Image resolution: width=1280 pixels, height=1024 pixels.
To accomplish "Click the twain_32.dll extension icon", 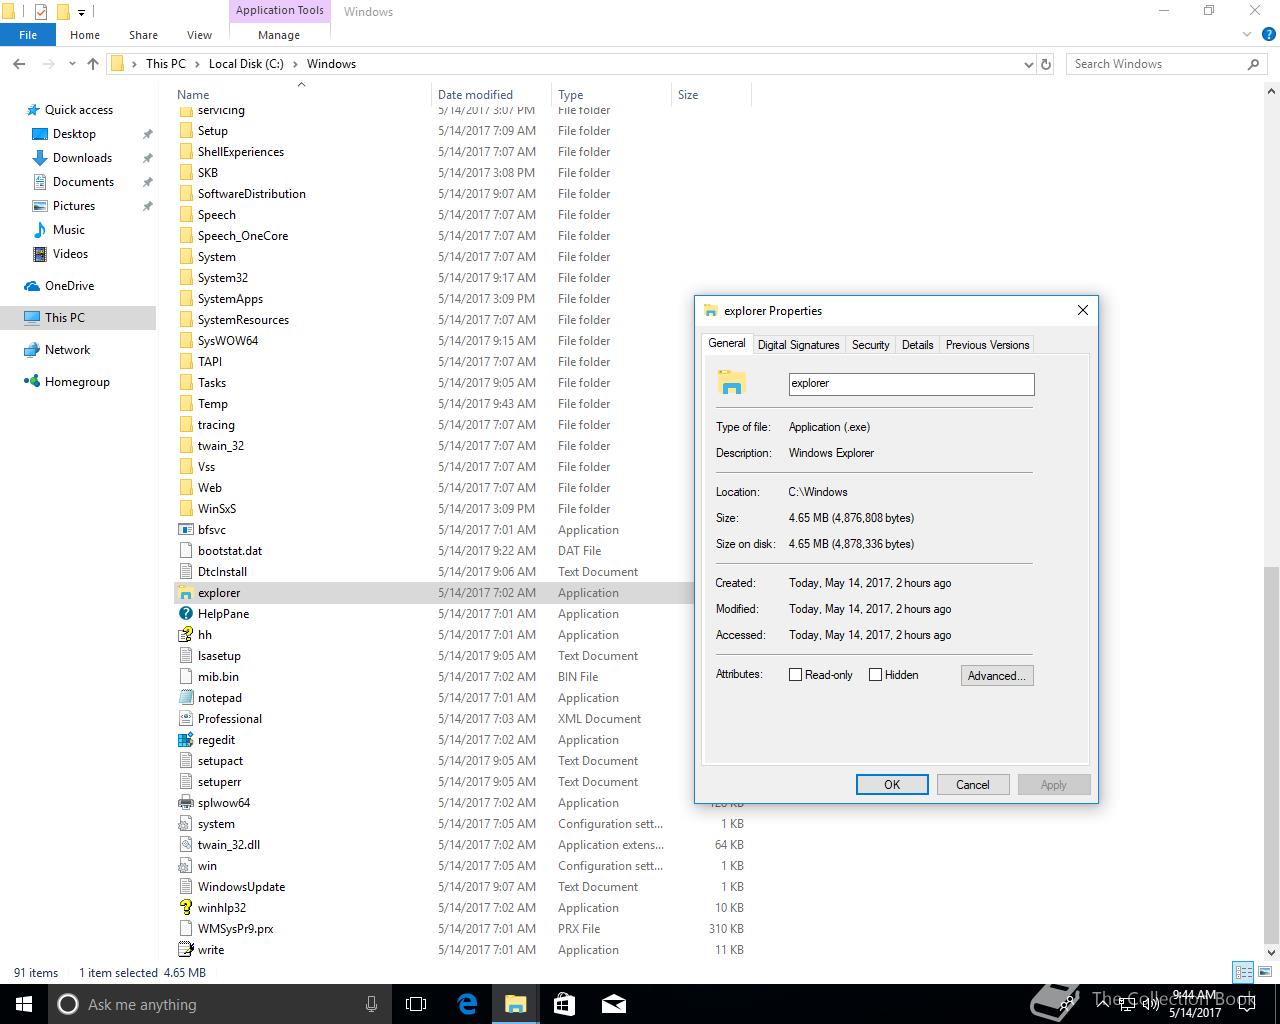I will [x=185, y=845].
